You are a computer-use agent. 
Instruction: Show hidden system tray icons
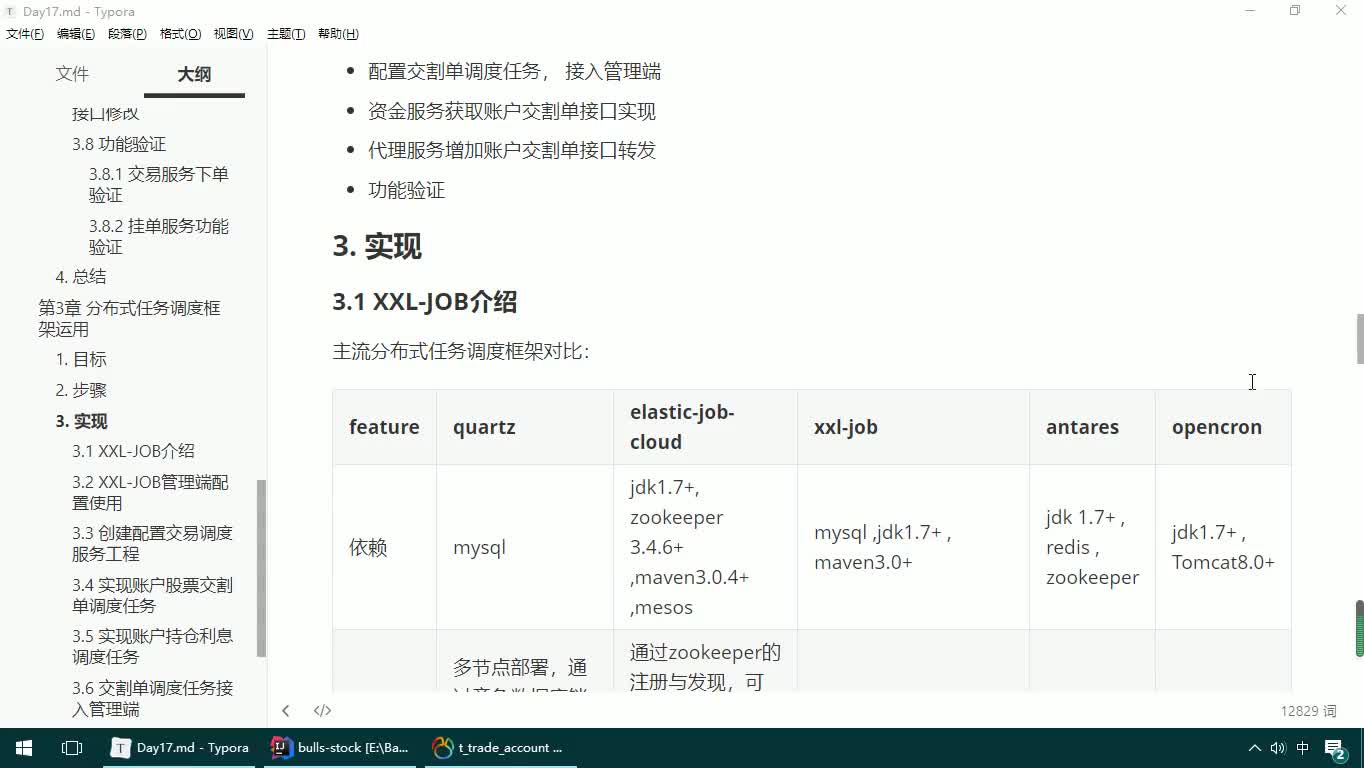[1254, 747]
